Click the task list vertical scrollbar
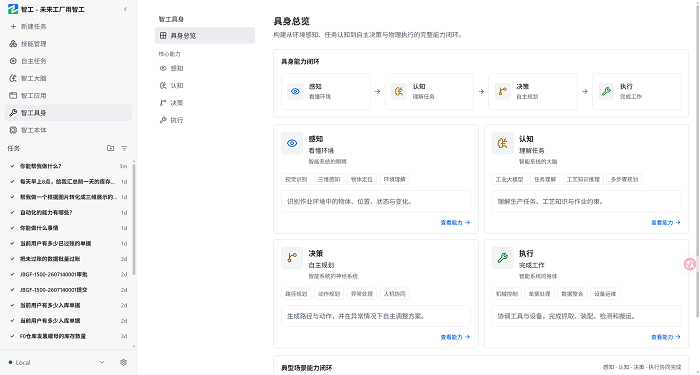Viewport: 700px width, 375px height. point(134,219)
